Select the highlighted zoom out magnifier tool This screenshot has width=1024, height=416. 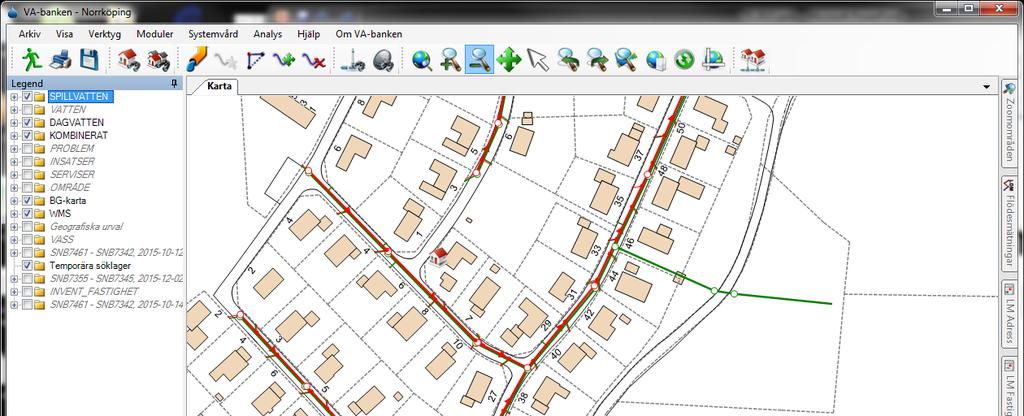tap(479, 60)
